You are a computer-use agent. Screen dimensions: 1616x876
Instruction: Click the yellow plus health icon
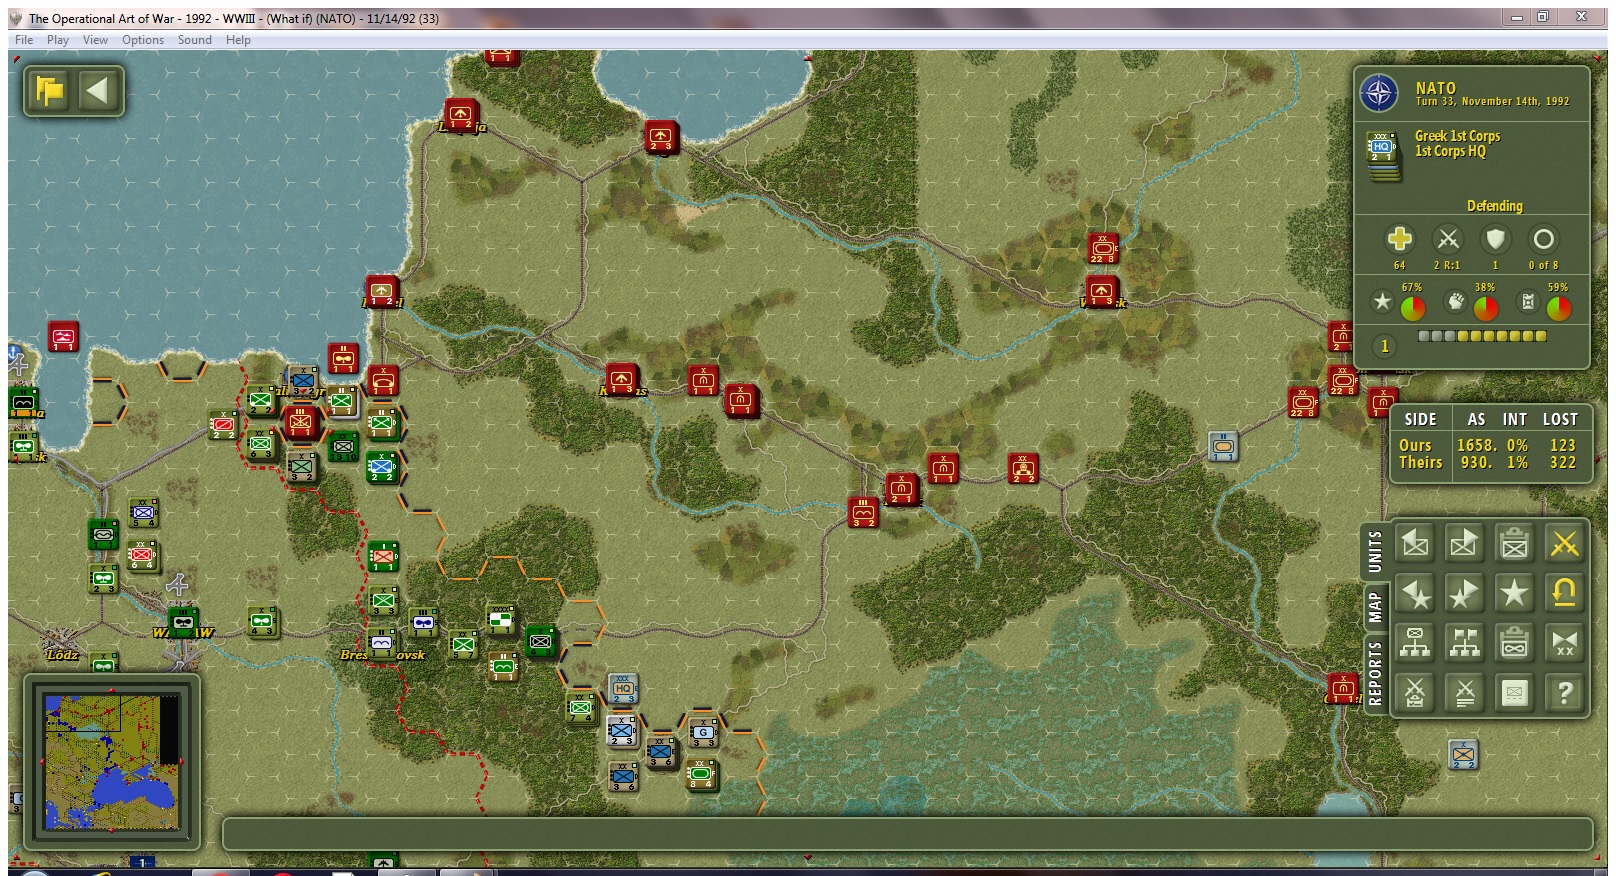tap(1399, 239)
